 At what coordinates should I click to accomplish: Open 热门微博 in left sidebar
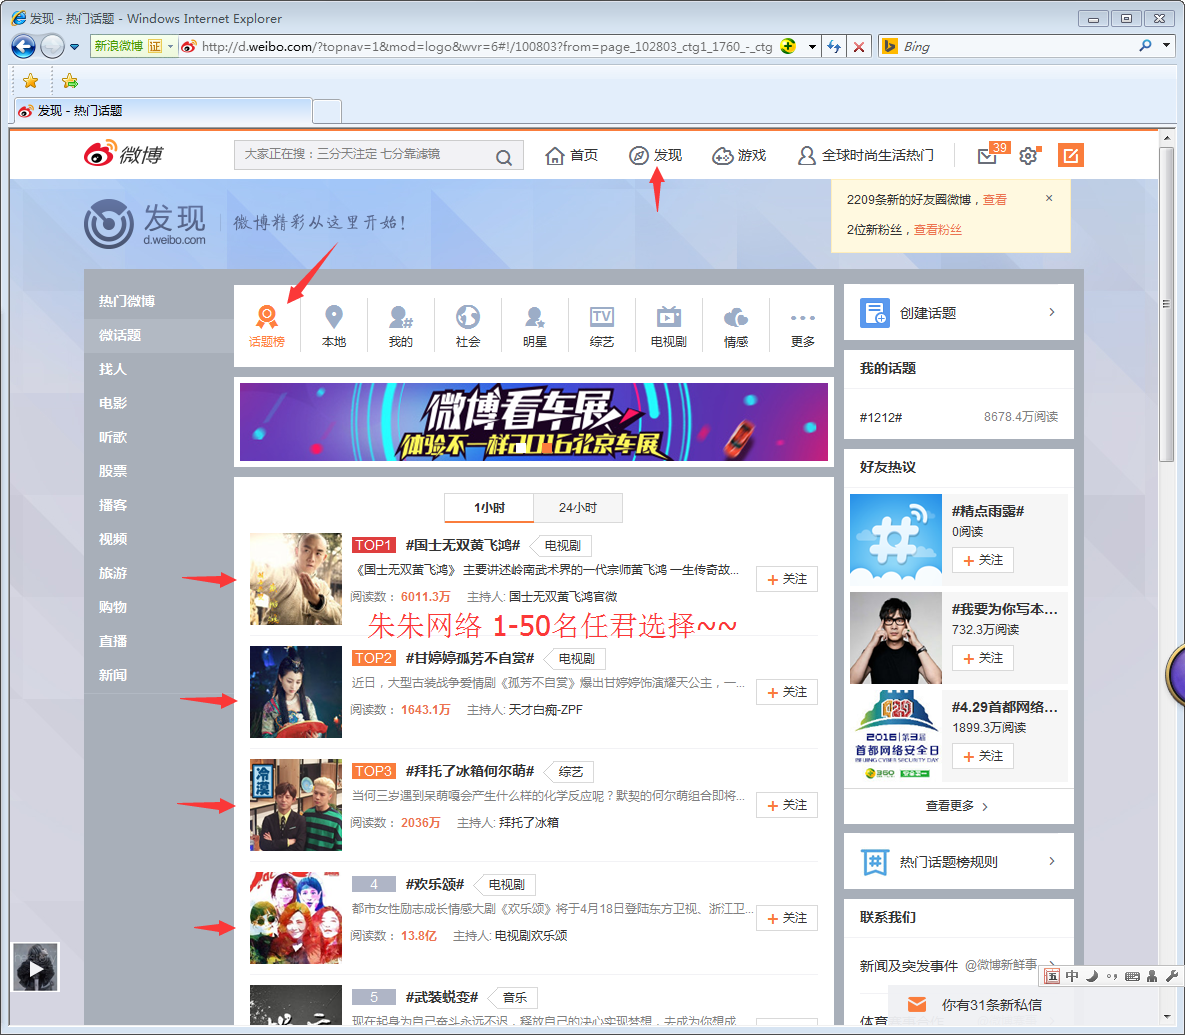tap(127, 301)
